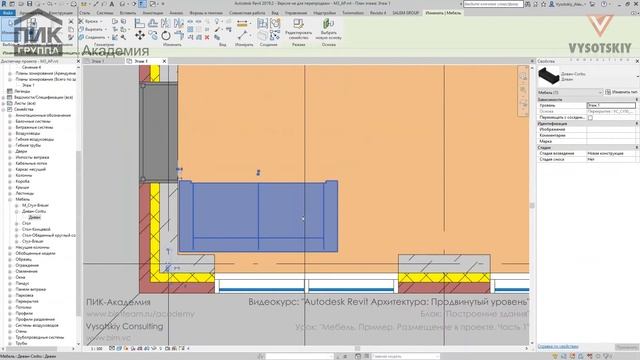This screenshot has width=640, height=360.
Task: Click the Pick New Host icon
Action: 328,24
